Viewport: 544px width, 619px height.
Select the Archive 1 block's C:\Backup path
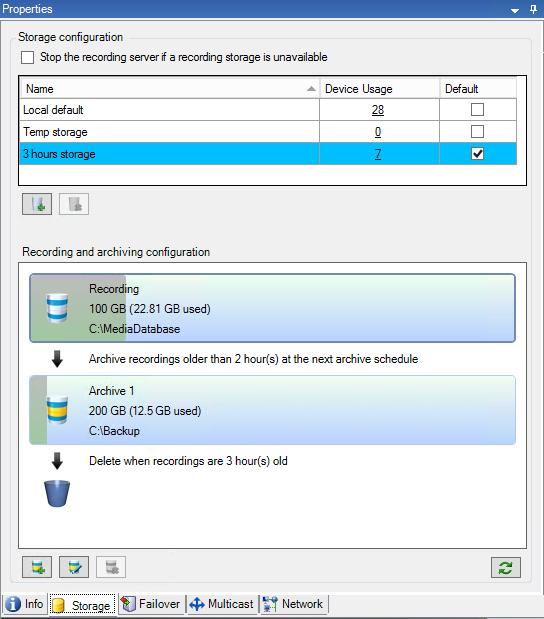(114, 431)
